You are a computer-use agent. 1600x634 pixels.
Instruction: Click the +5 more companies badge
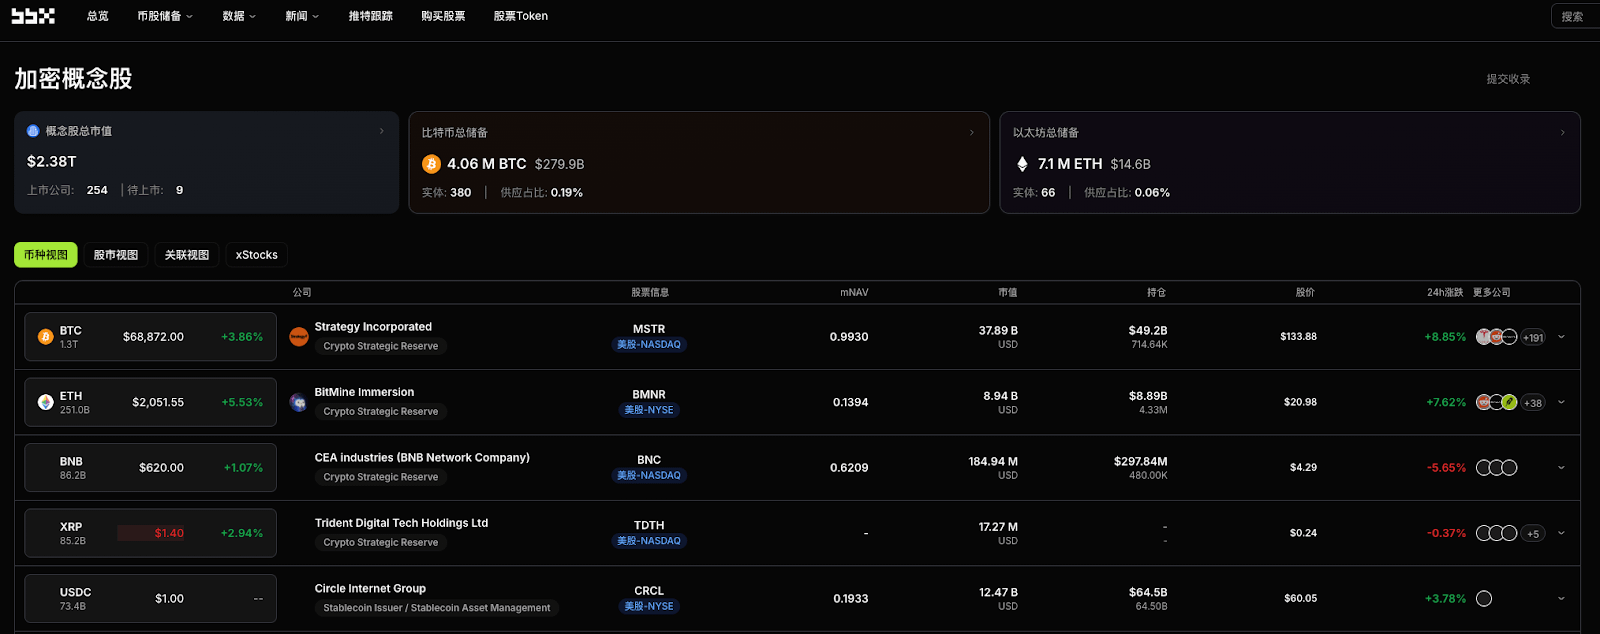[1533, 534]
